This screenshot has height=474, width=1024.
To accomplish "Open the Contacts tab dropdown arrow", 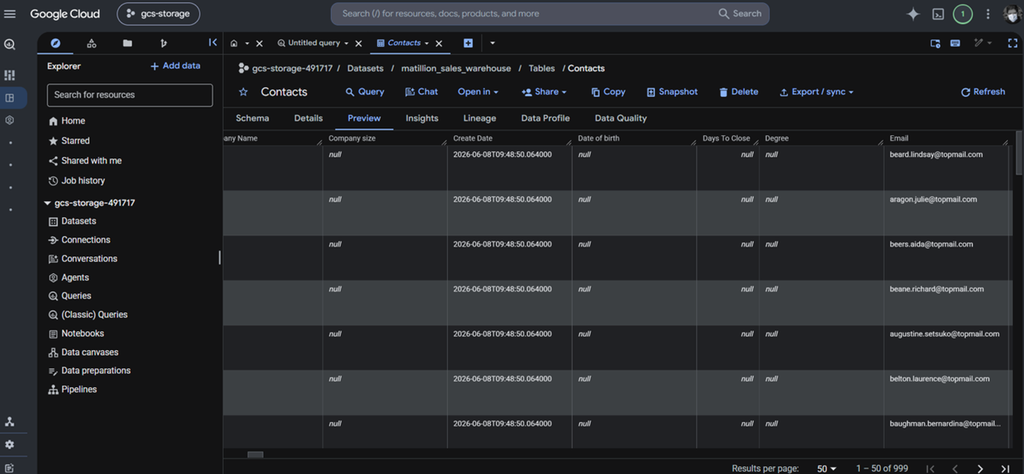I will point(426,44).
